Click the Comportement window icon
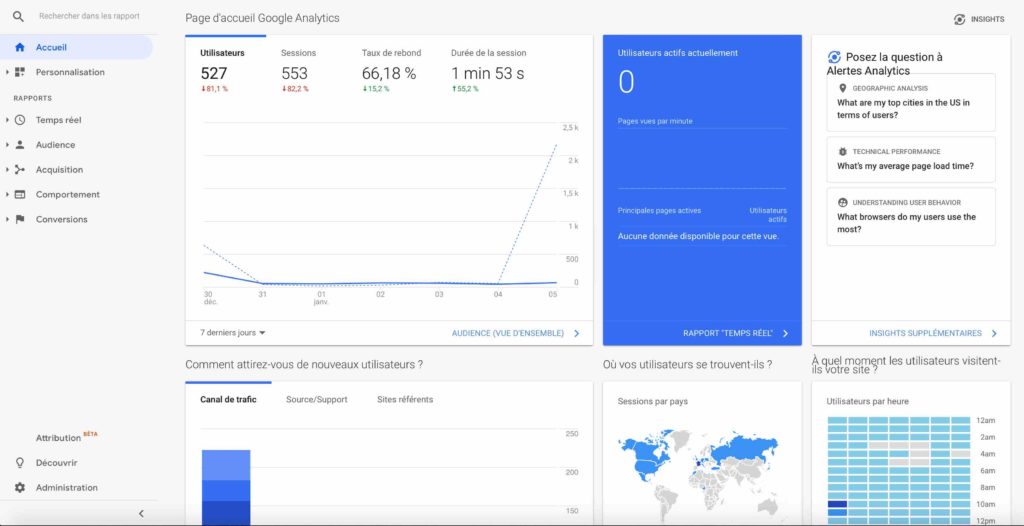The height and width of the screenshot is (526, 1024). pyautogui.click(x=20, y=195)
